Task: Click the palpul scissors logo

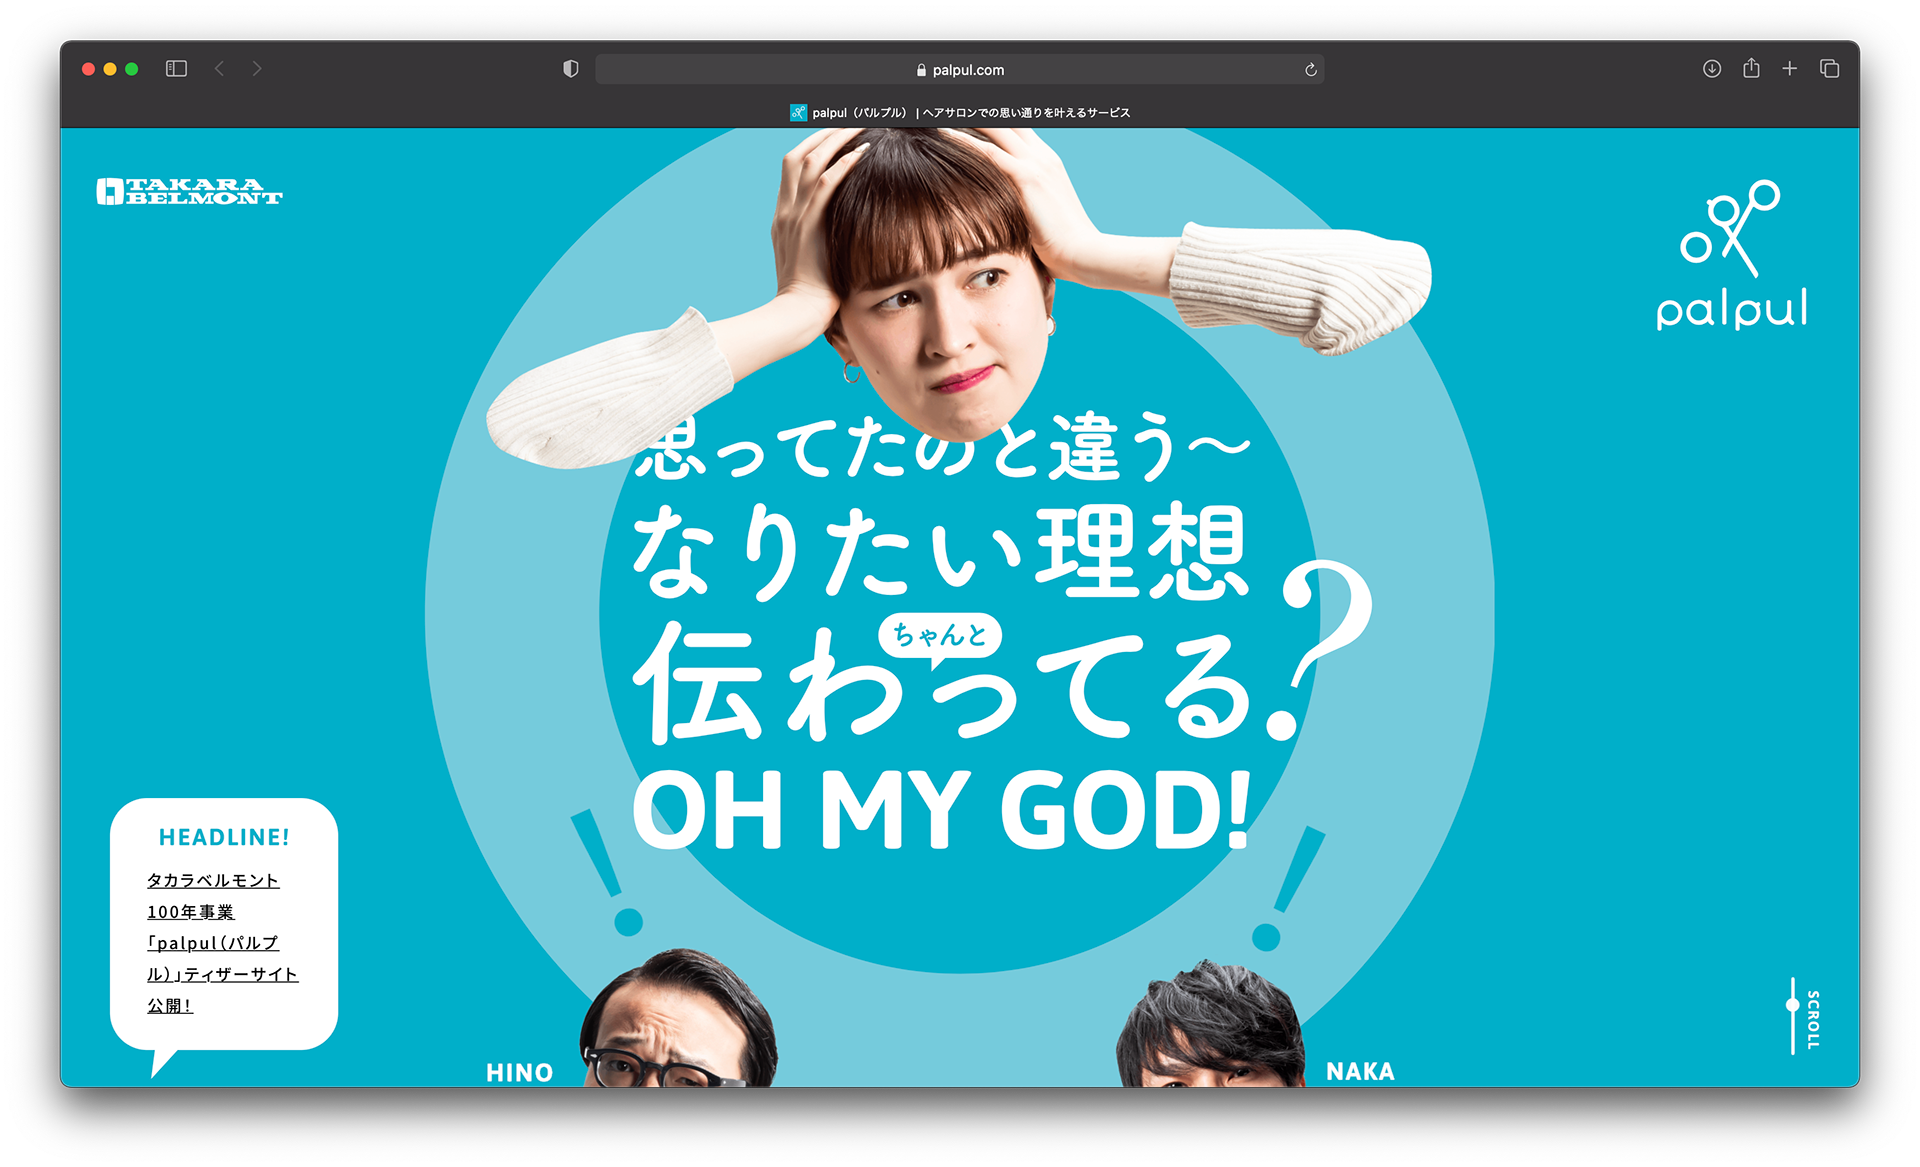Action: click(x=1732, y=255)
